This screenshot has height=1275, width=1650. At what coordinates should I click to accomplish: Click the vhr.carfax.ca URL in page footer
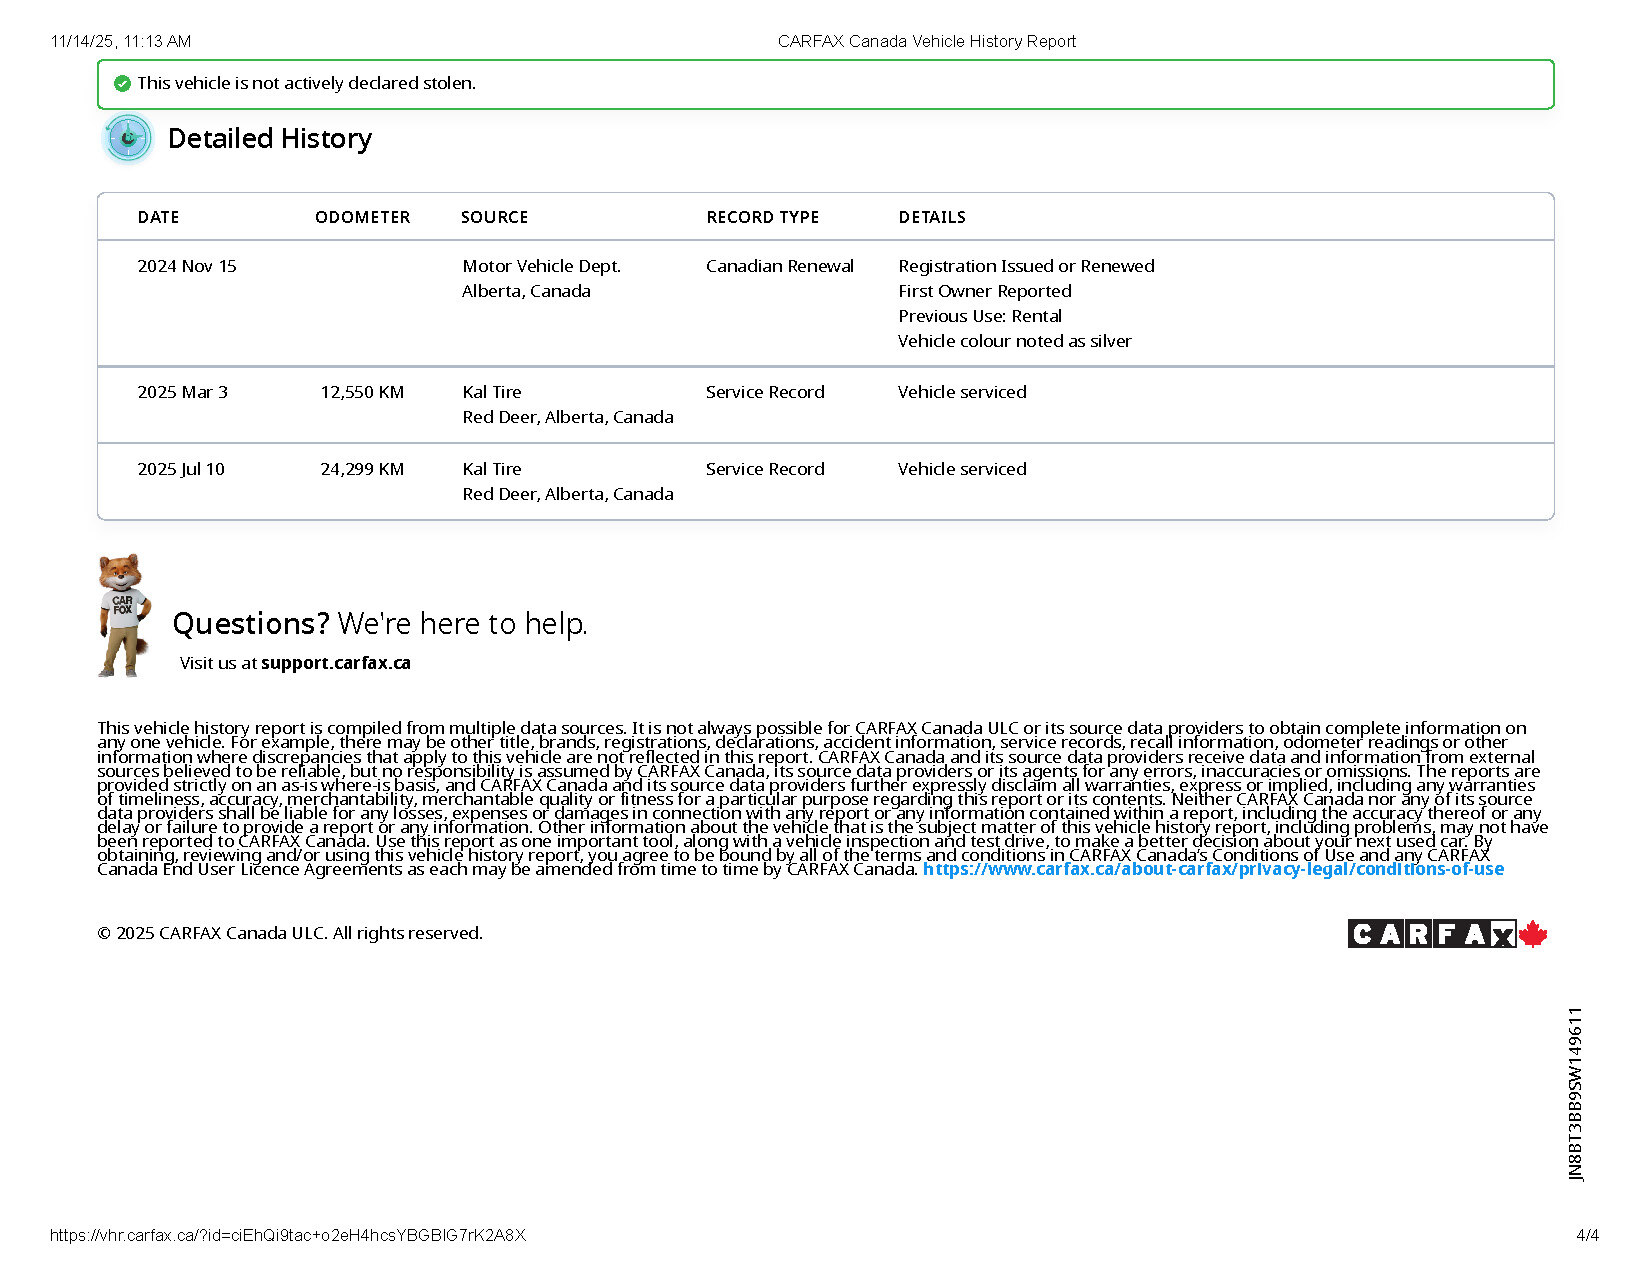pyautogui.click(x=288, y=1235)
